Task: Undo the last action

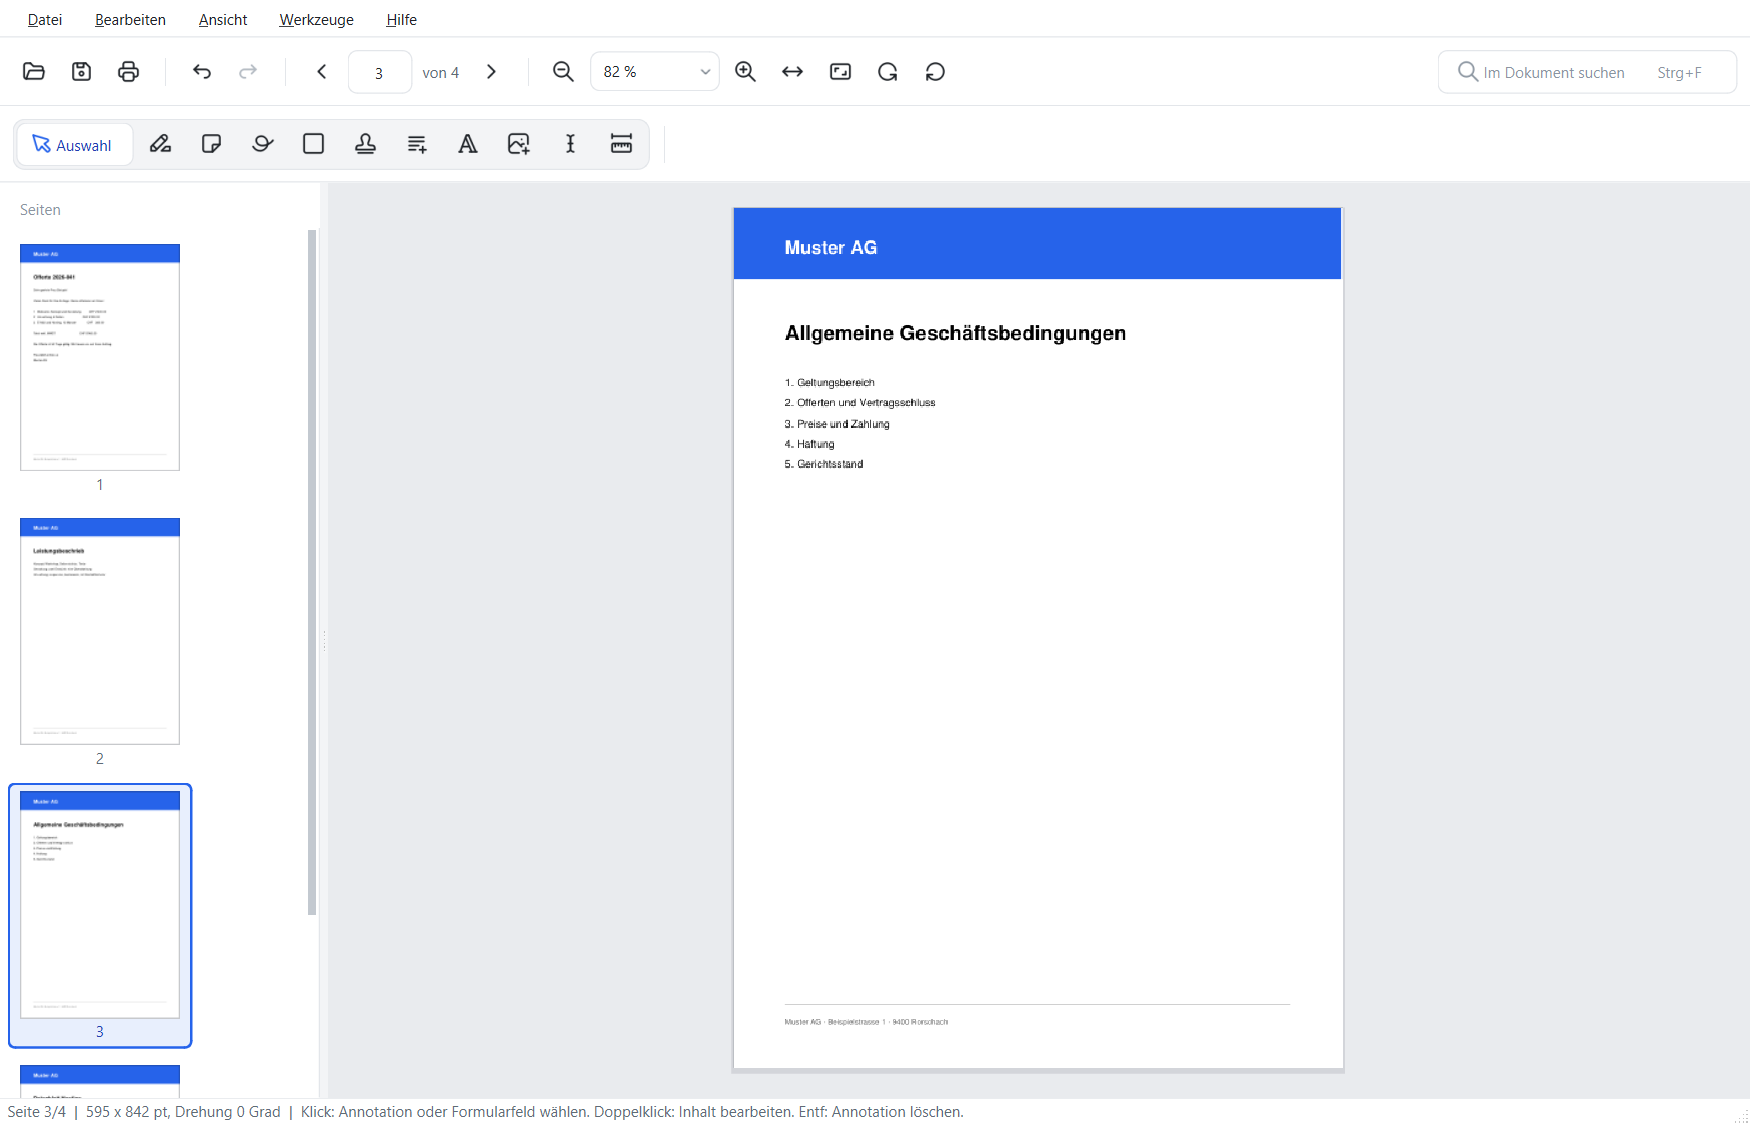Action: click(x=201, y=71)
